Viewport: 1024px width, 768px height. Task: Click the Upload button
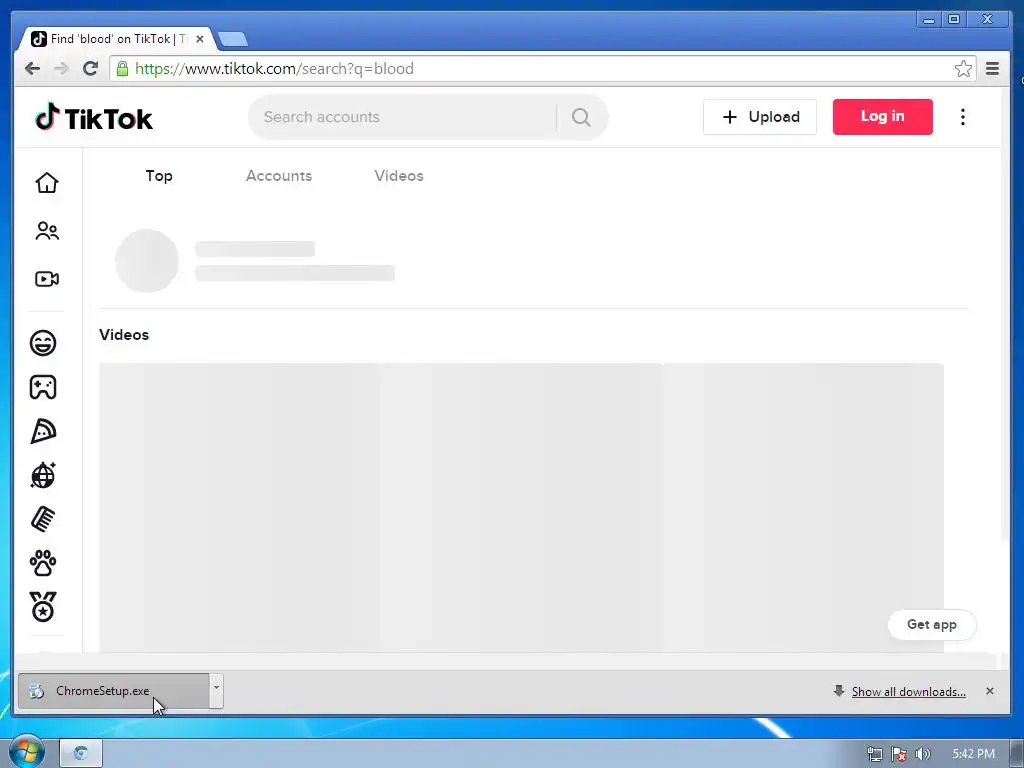[x=760, y=117]
